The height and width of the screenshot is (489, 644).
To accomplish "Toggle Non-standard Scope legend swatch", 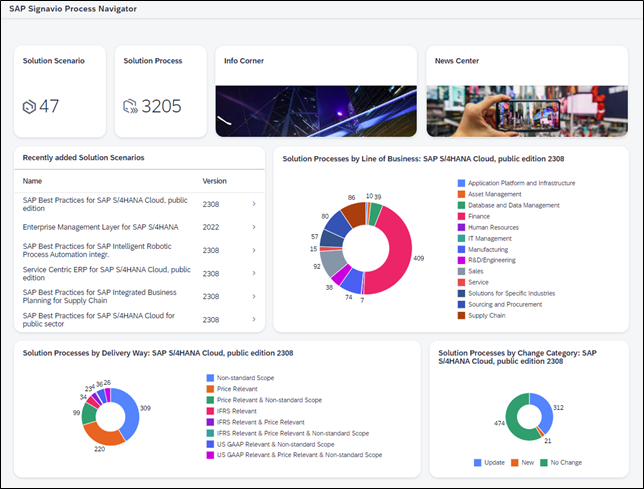I will click(210, 378).
